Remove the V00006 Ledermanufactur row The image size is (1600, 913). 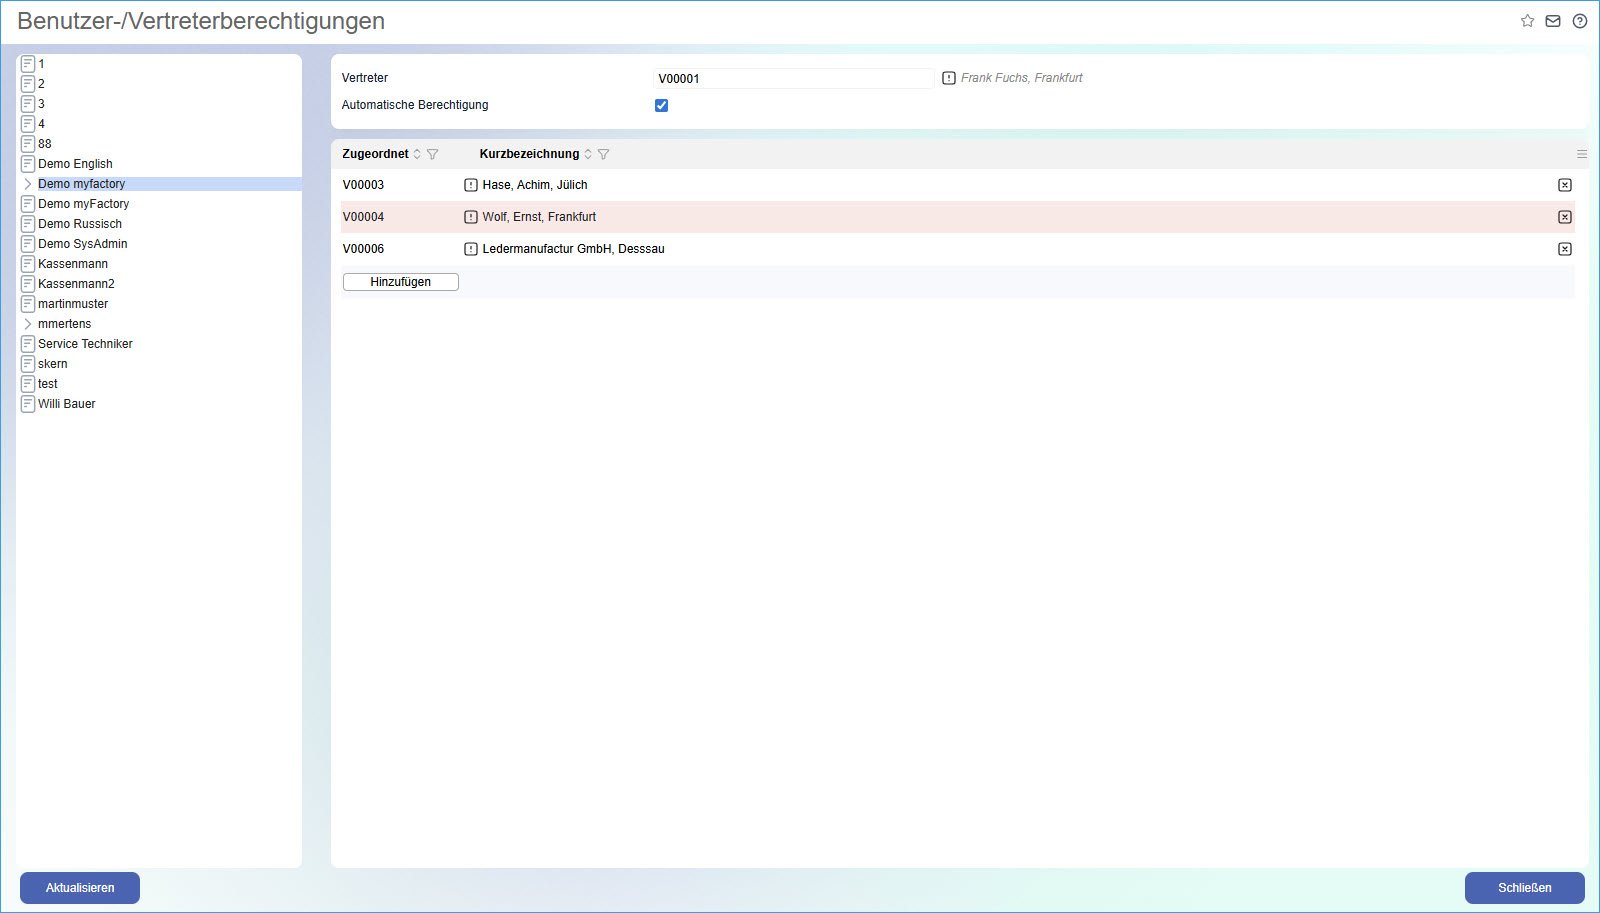1565,249
